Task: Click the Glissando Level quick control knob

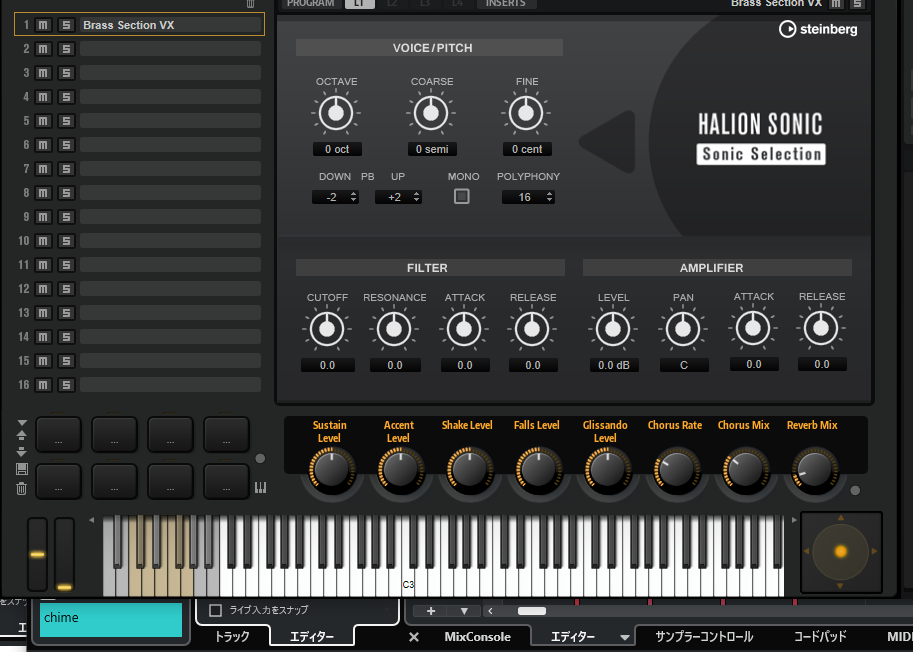Action: (x=607, y=469)
